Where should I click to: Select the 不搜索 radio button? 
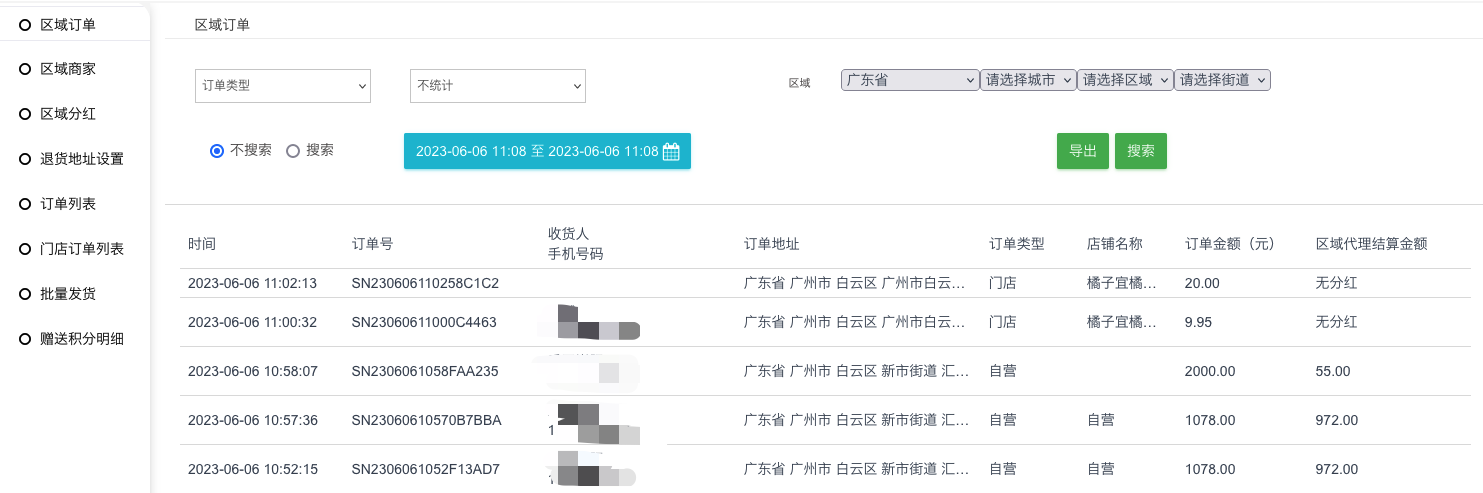point(216,151)
